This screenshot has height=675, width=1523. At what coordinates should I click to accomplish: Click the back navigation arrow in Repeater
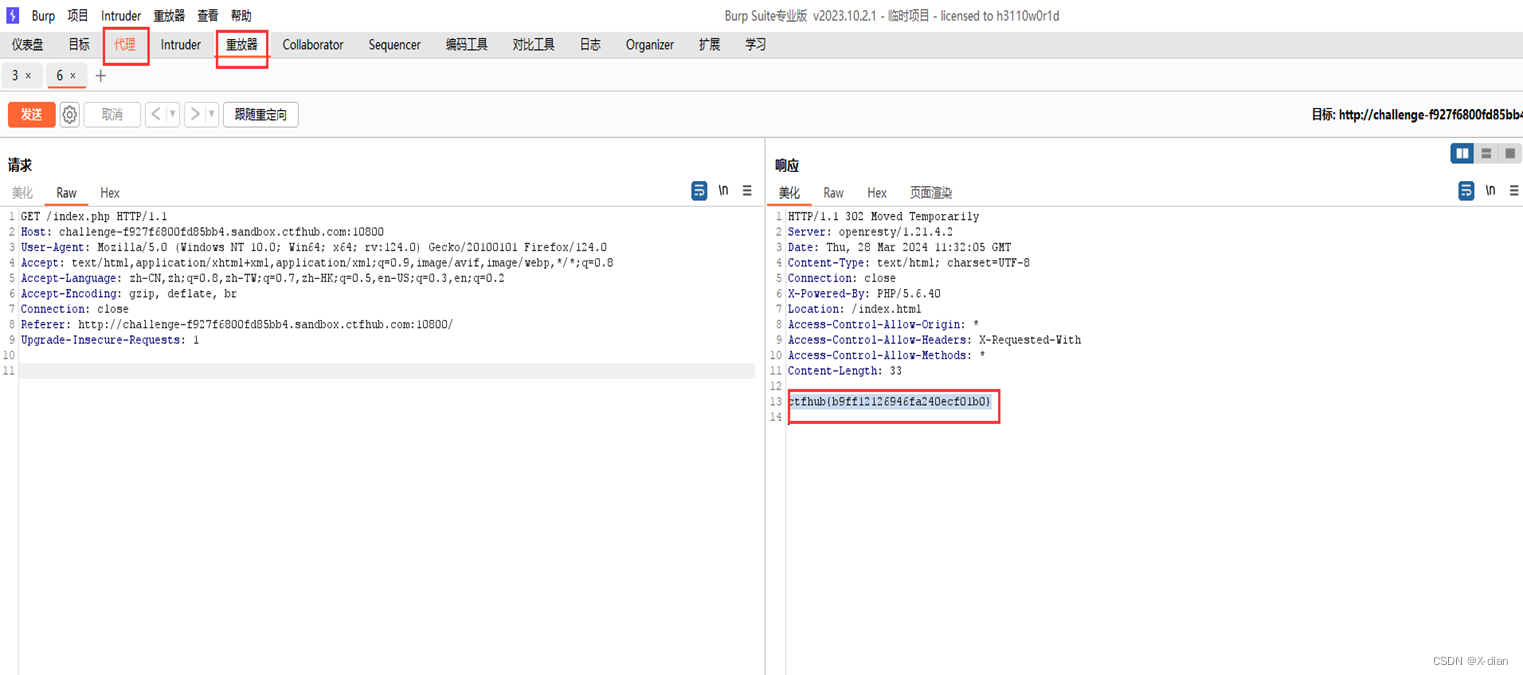[156, 114]
